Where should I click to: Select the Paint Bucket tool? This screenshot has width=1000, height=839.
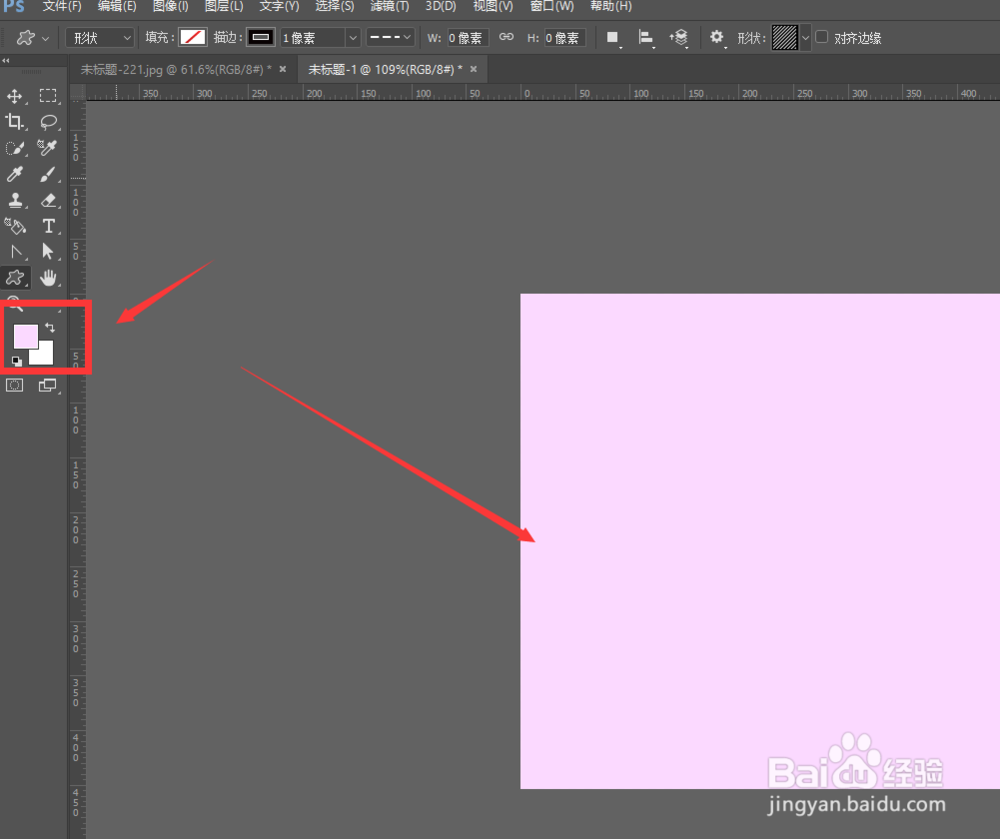pos(15,226)
